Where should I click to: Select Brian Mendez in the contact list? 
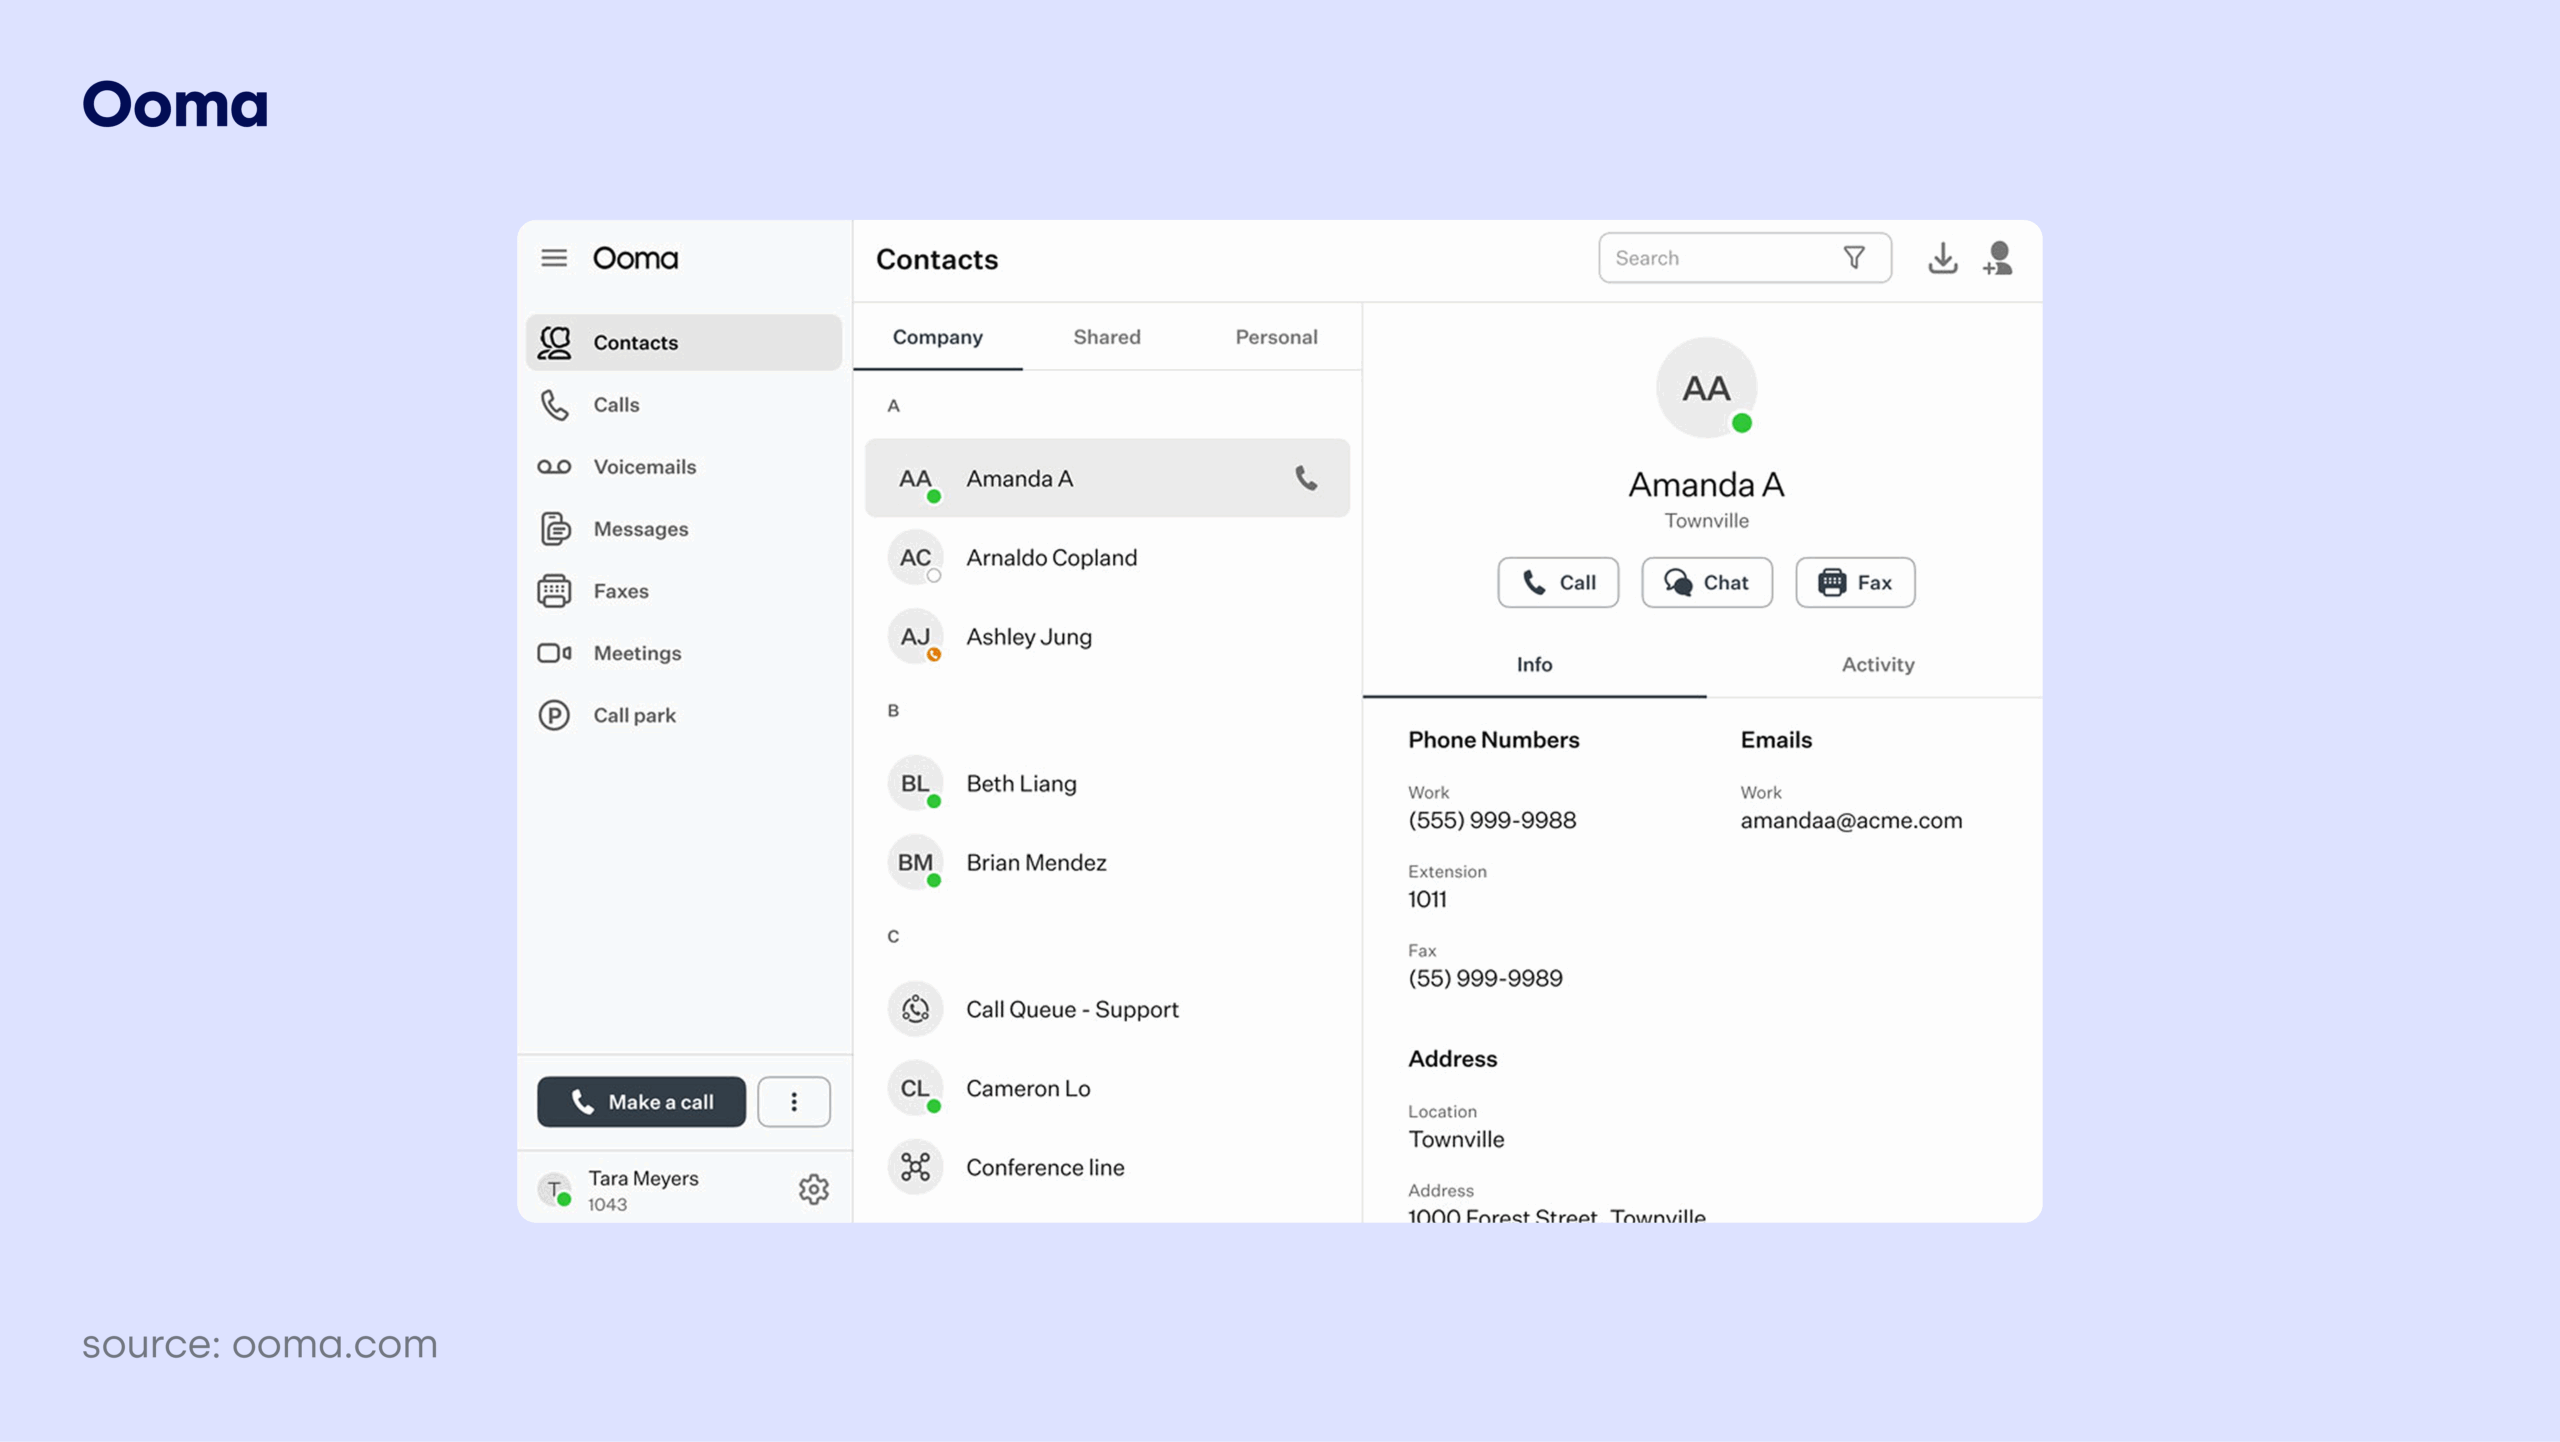click(1036, 862)
